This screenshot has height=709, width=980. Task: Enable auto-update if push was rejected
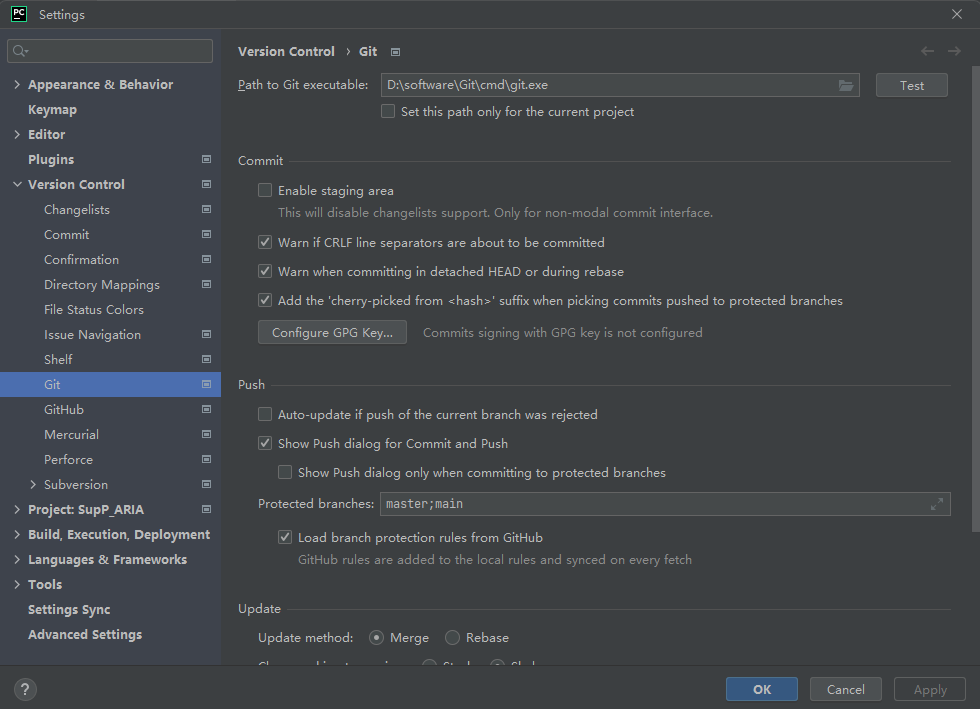(265, 414)
